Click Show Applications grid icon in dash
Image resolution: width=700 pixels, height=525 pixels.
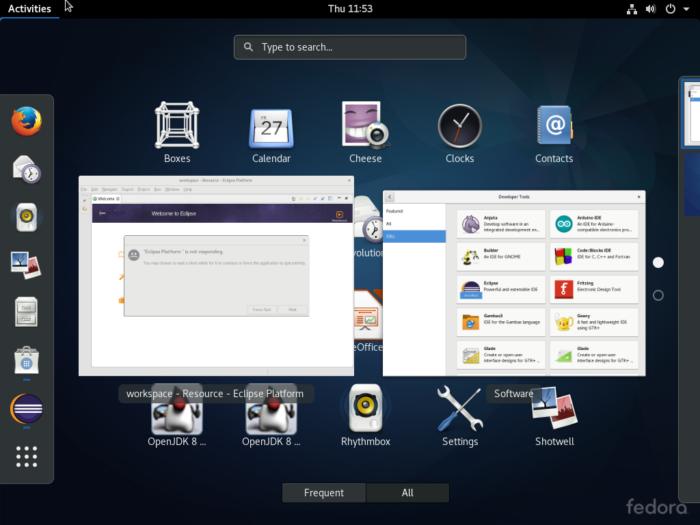tap(26, 457)
